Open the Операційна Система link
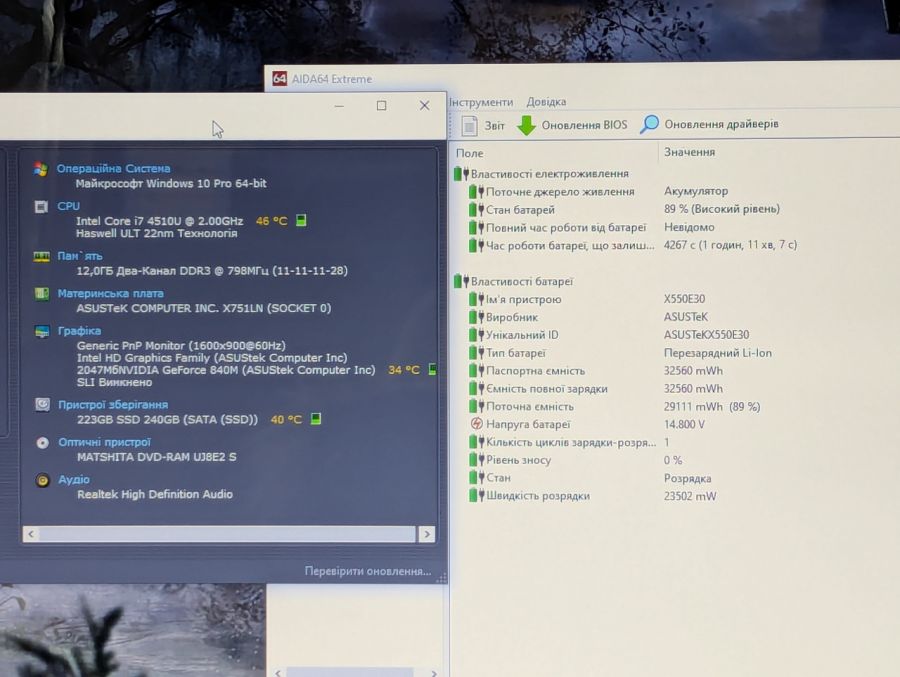 pyautogui.click(x=114, y=168)
